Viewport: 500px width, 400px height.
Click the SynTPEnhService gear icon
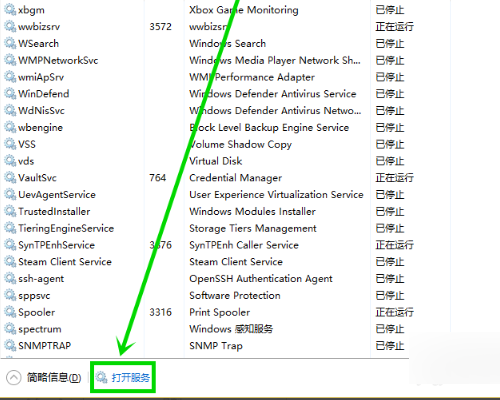coord(10,245)
